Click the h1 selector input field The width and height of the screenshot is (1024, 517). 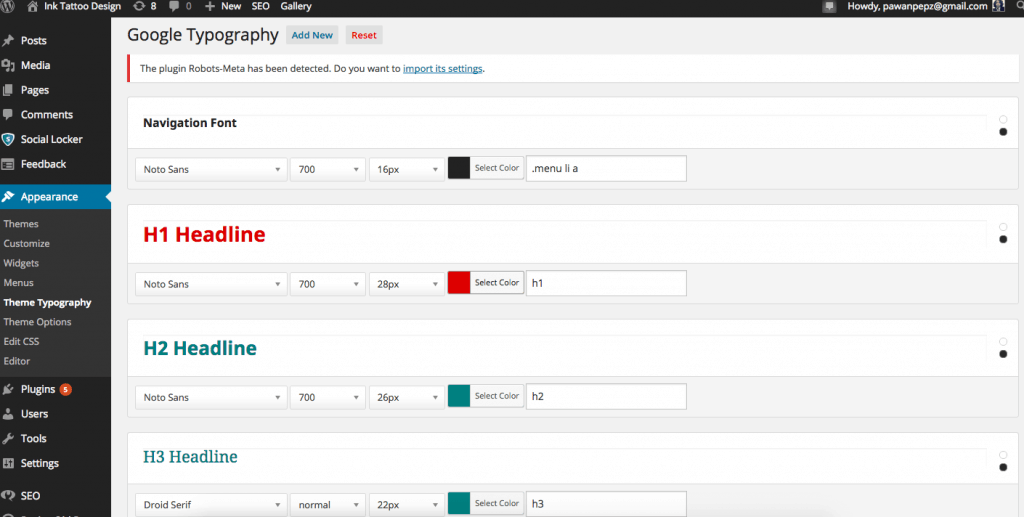tap(606, 283)
